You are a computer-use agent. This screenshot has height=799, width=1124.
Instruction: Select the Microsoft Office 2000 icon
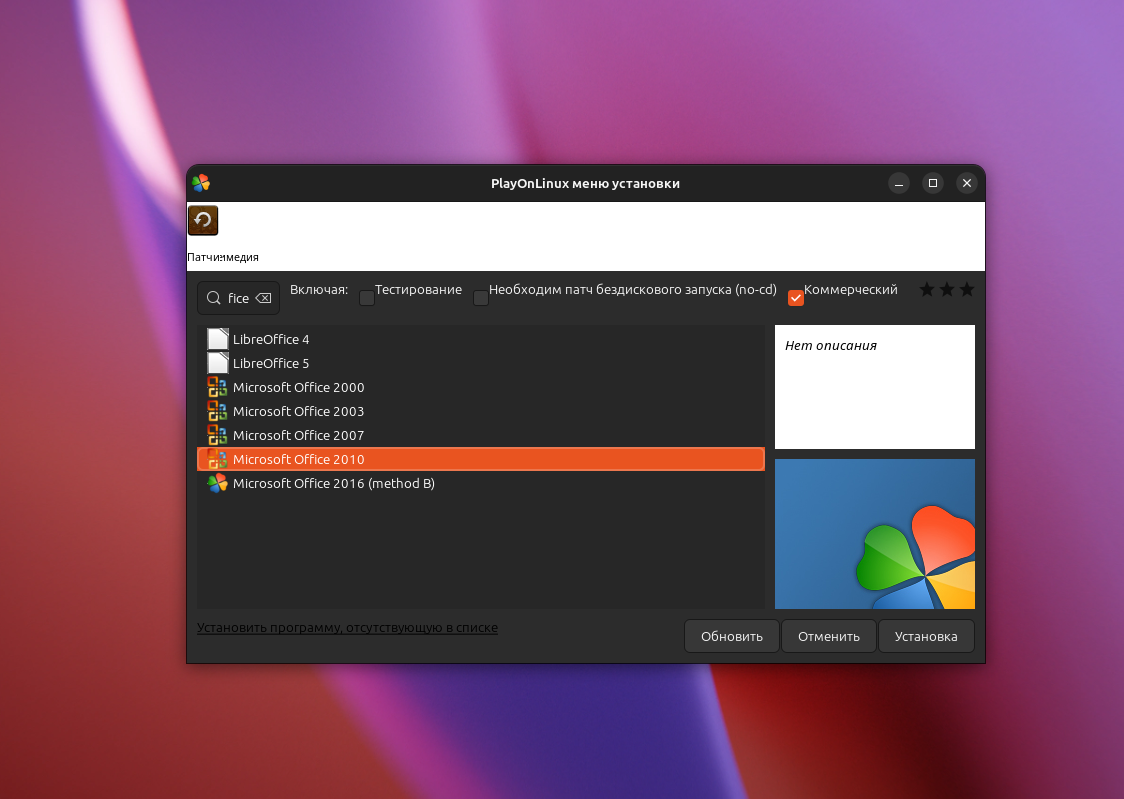(217, 387)
